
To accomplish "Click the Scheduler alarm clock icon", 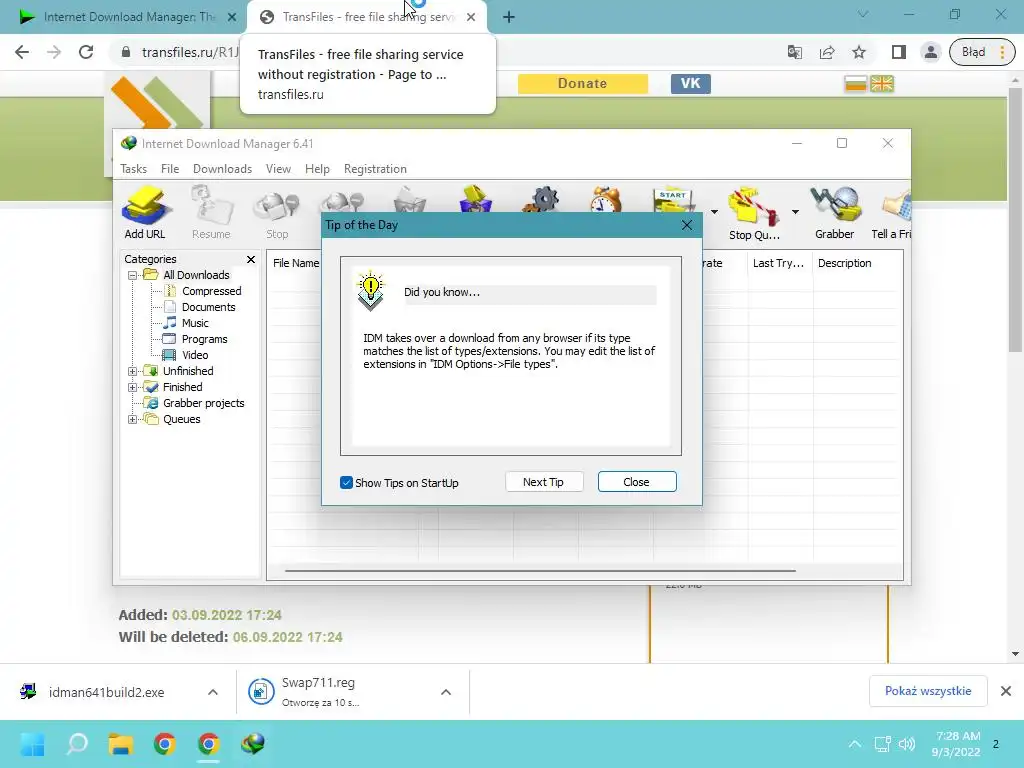I will point(606,199).
